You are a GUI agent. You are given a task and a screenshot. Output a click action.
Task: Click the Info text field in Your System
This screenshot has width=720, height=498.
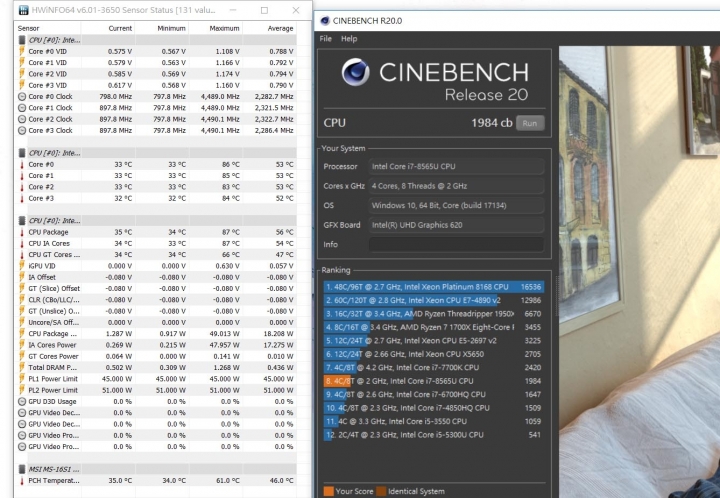(x=456, y=243)
